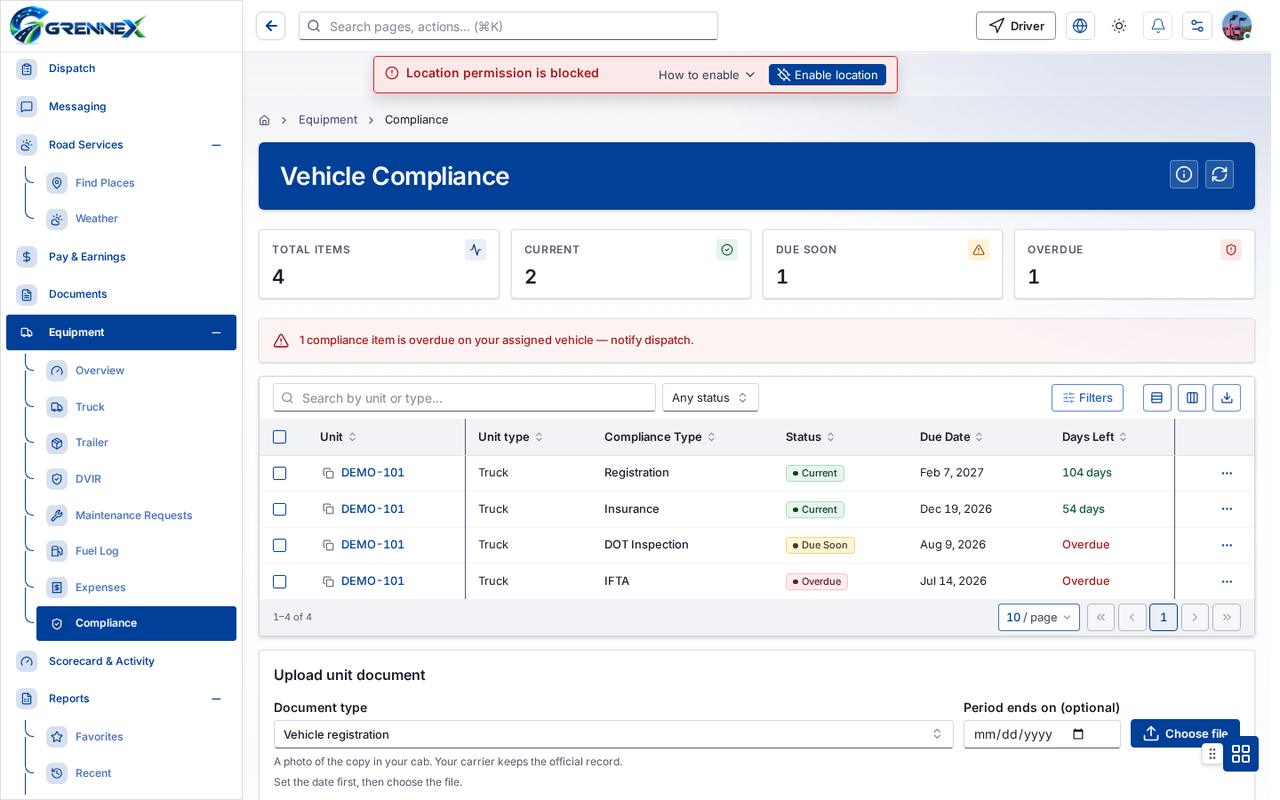Select the IFTA row checkbox

(280, 581)
